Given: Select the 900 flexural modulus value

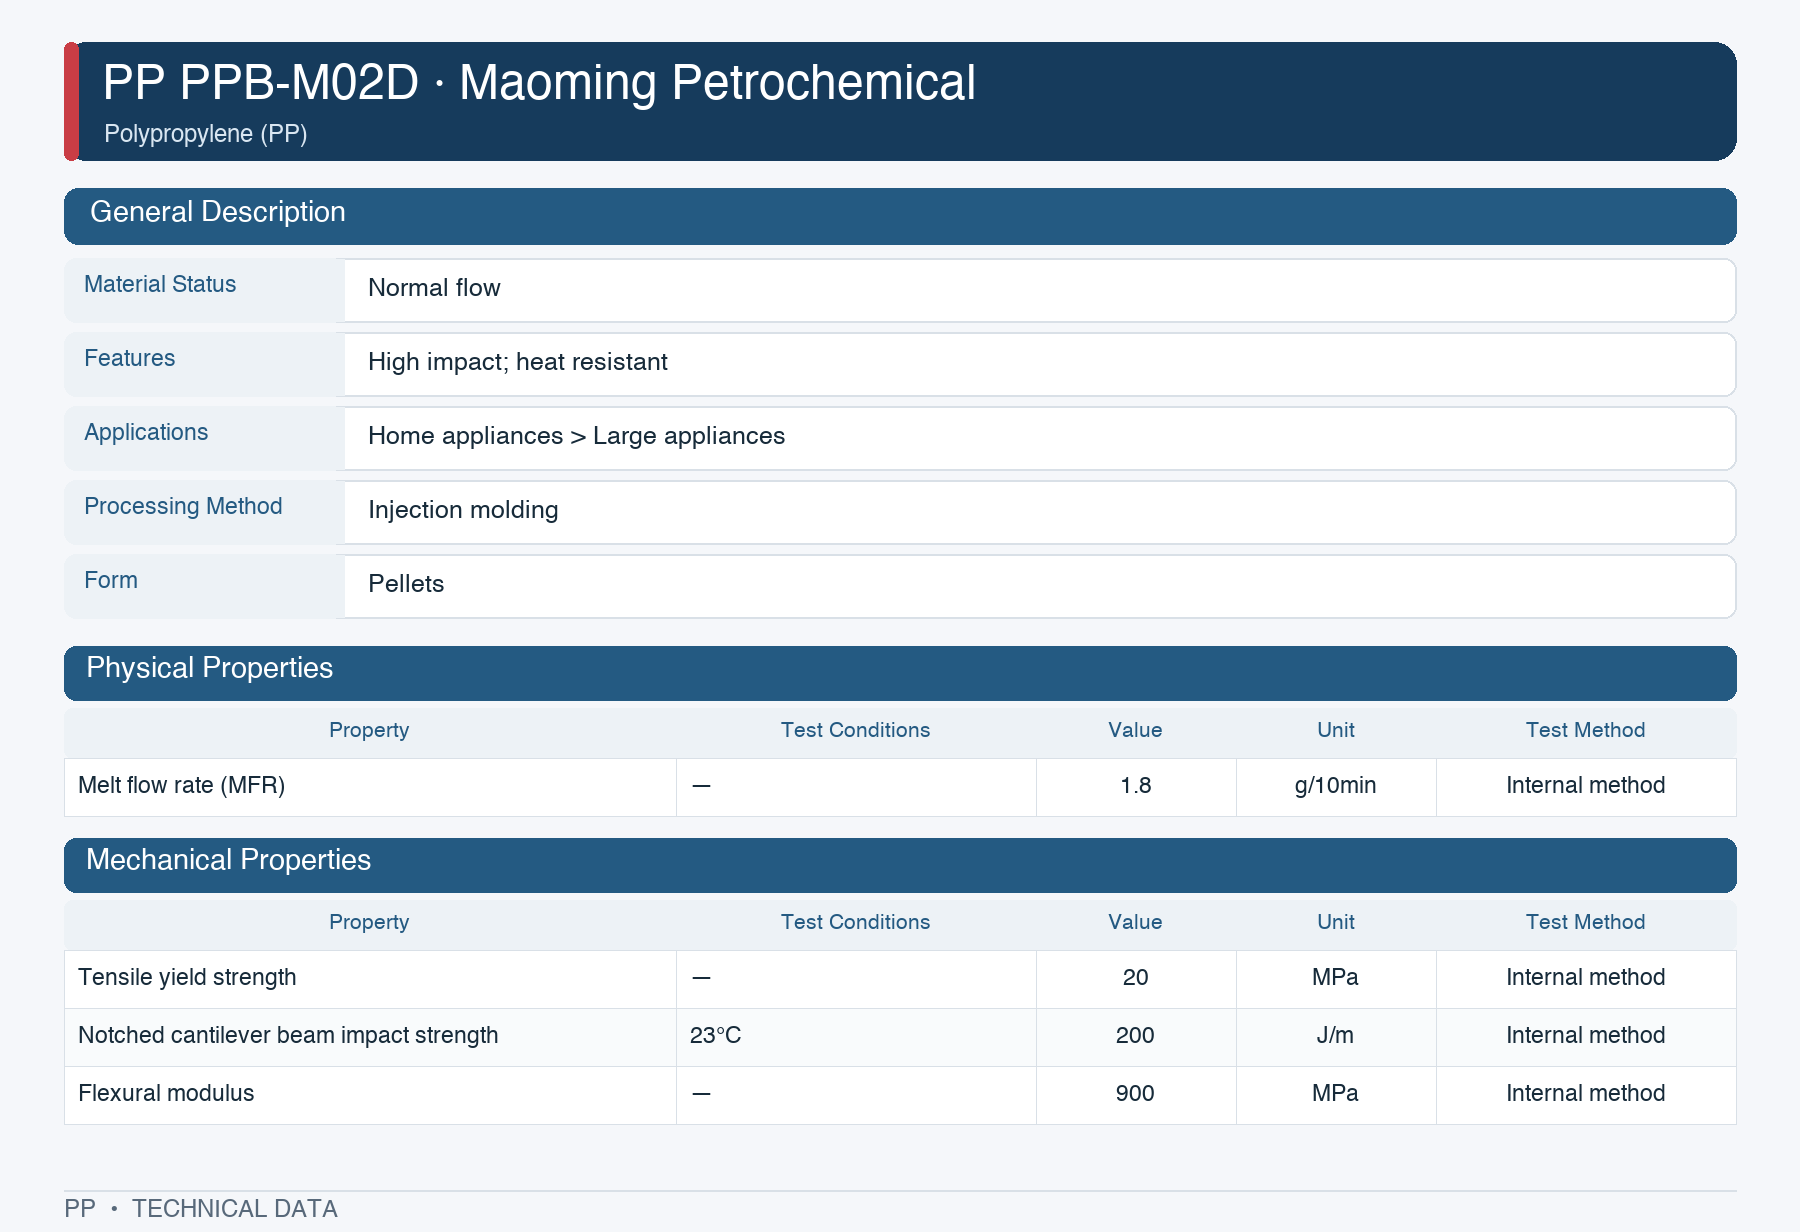Looking at the screenshot, I should click(1136, 1095).
